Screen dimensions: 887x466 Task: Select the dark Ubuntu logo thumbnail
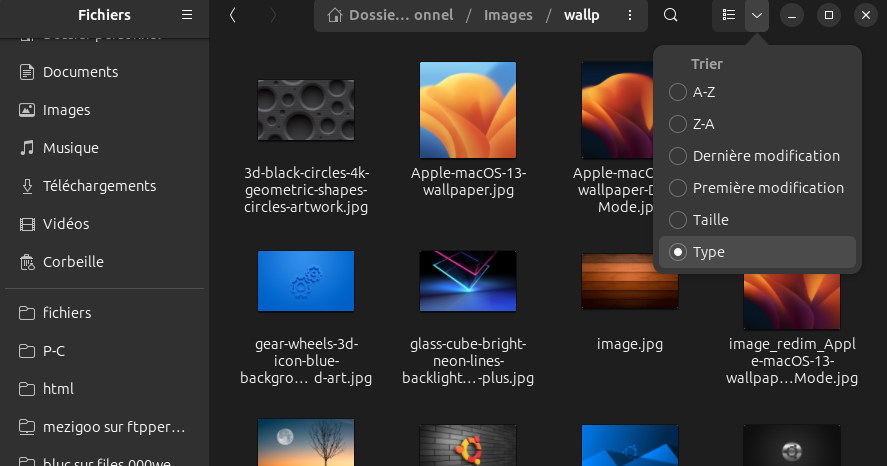click(x=792, y=445)
